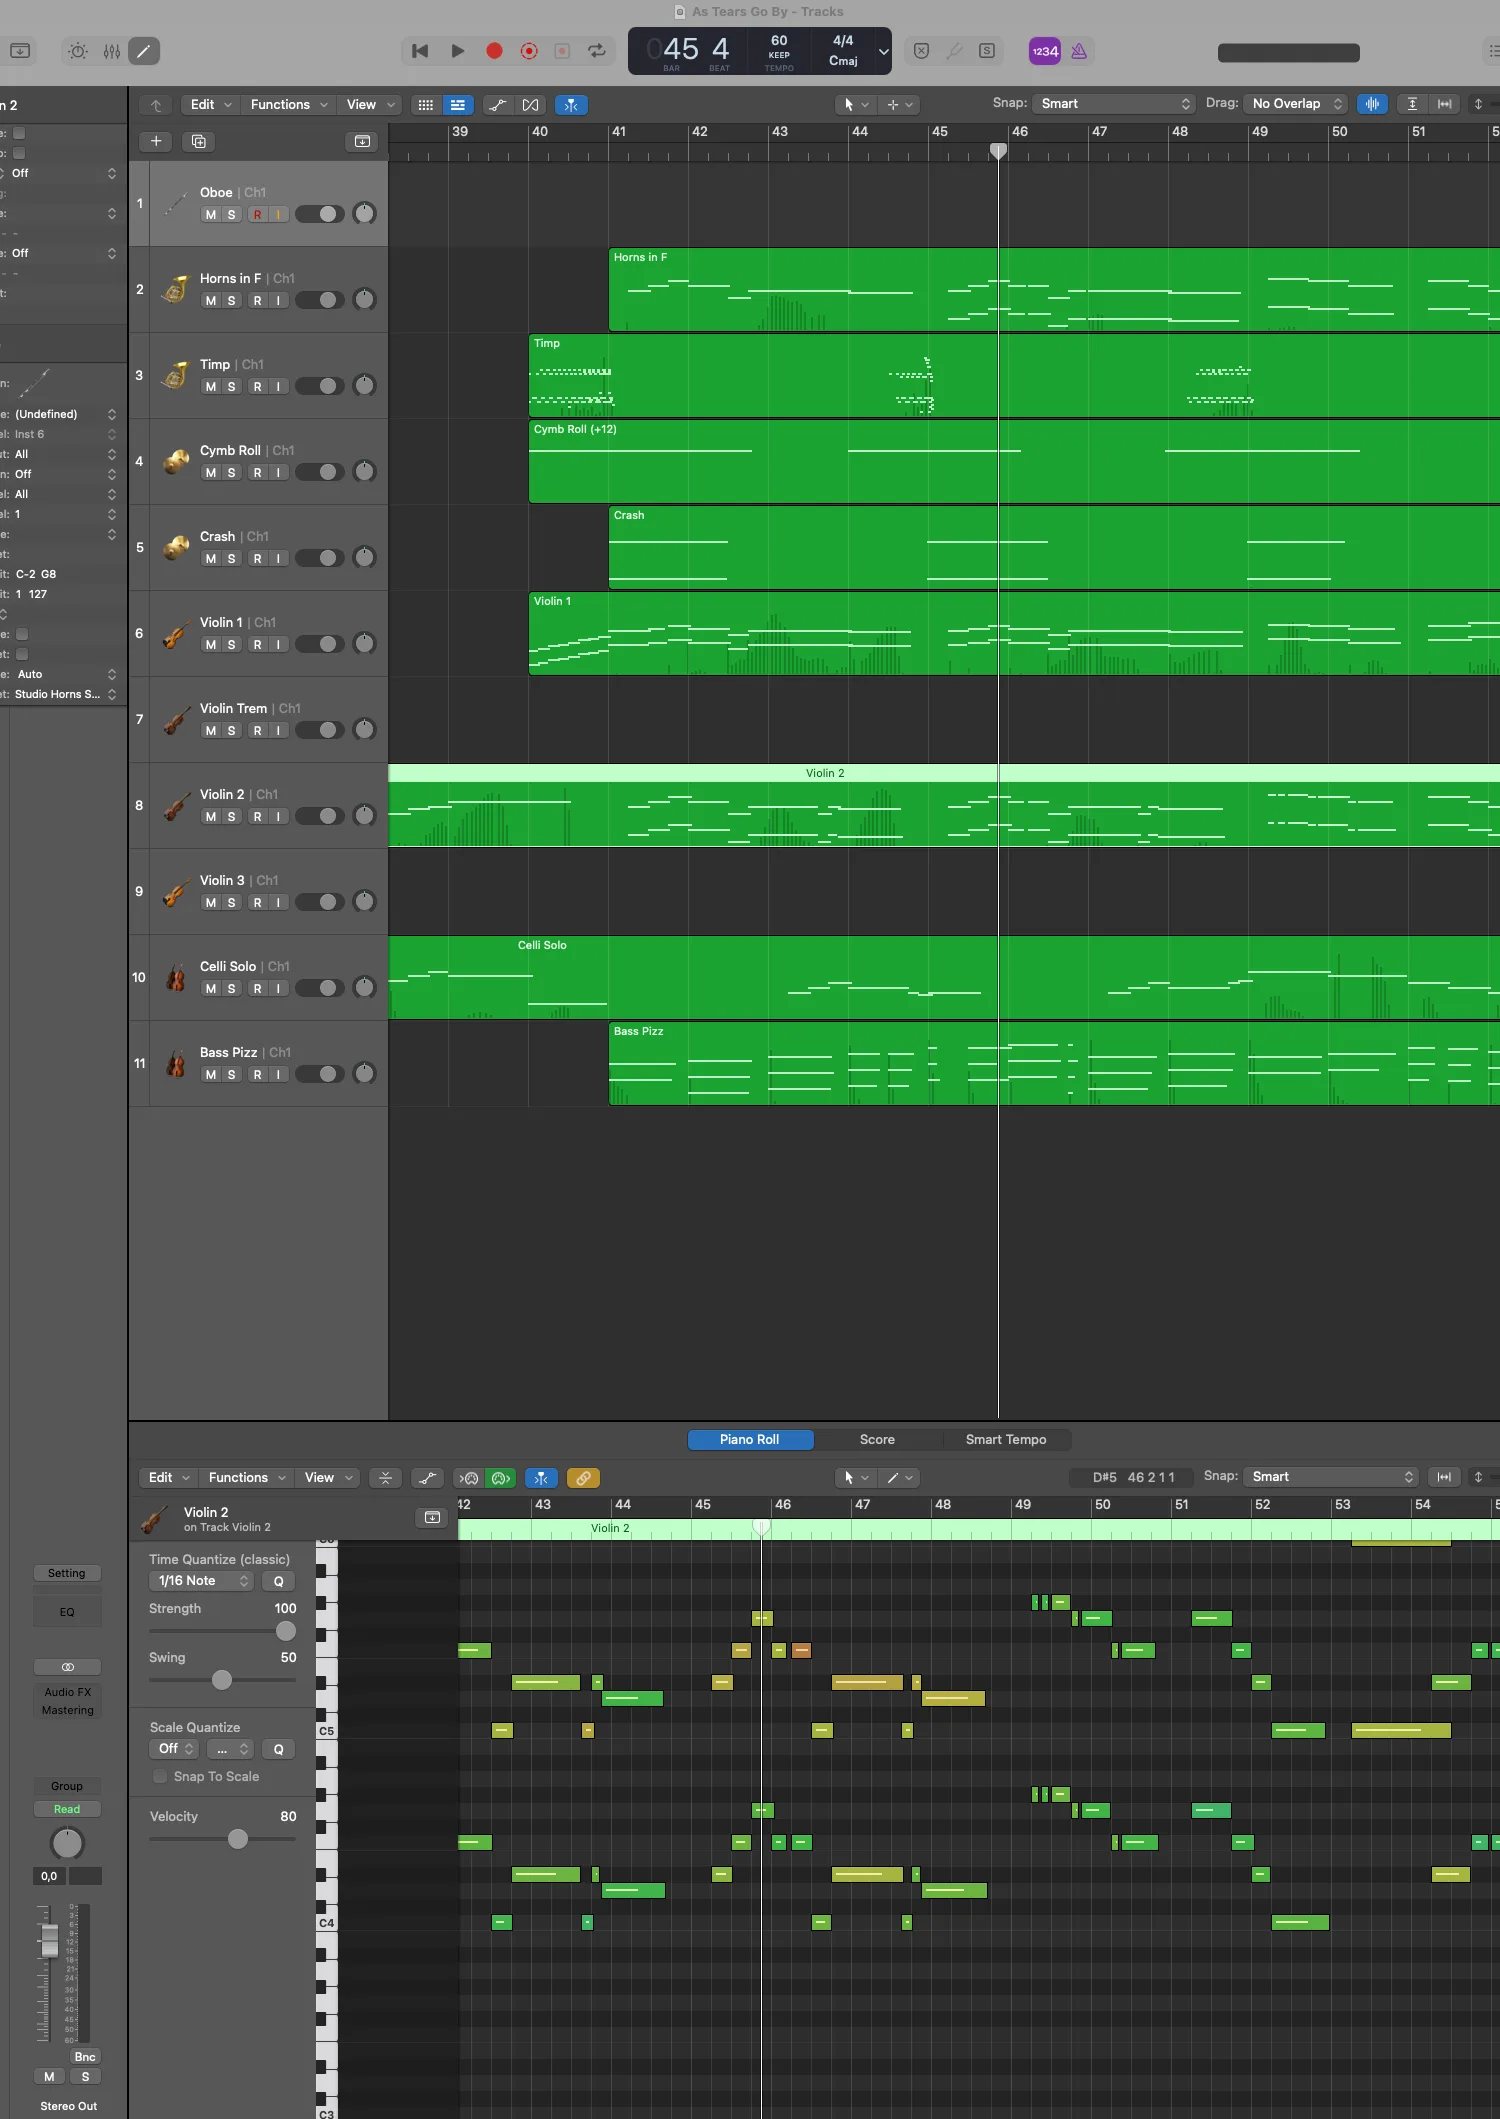Click the channel strip Setting button
The height and width of the screenshot is (2119, 1500).
pyautogui.click(x=67, y=1574)
